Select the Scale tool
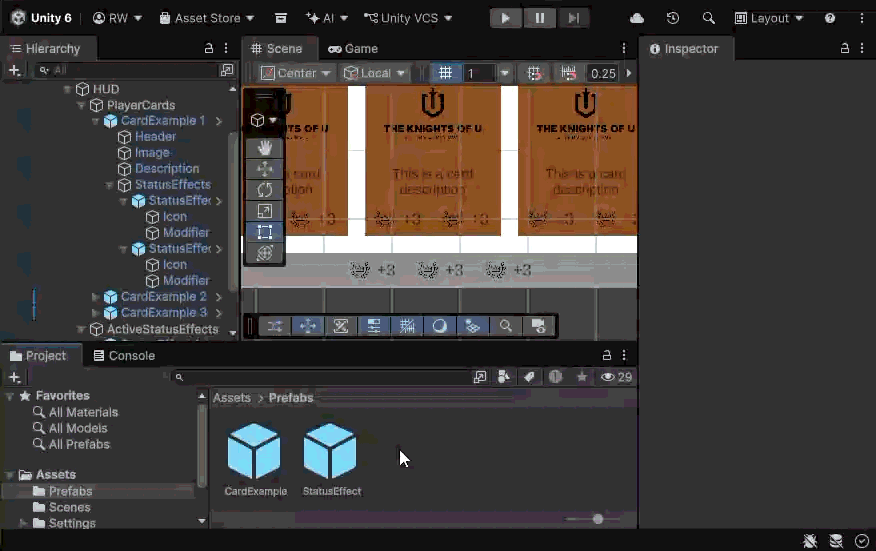 point(265,211)
